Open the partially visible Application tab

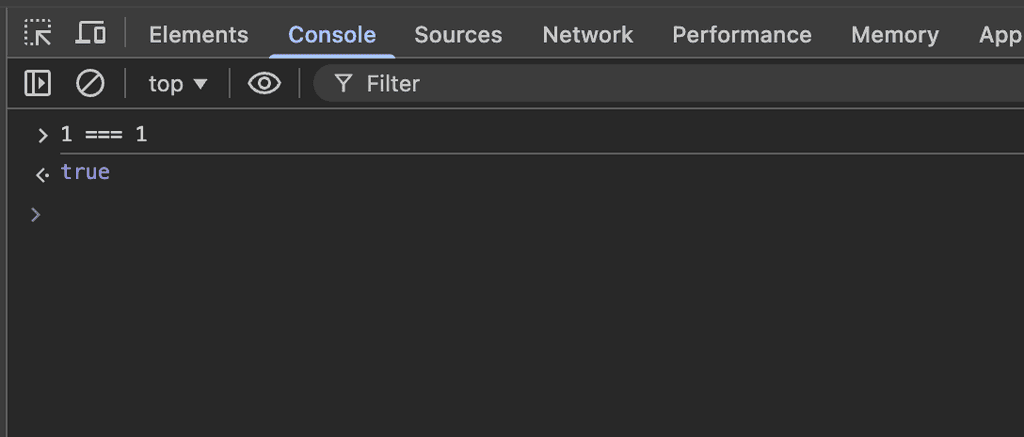tap(1000, 35)
